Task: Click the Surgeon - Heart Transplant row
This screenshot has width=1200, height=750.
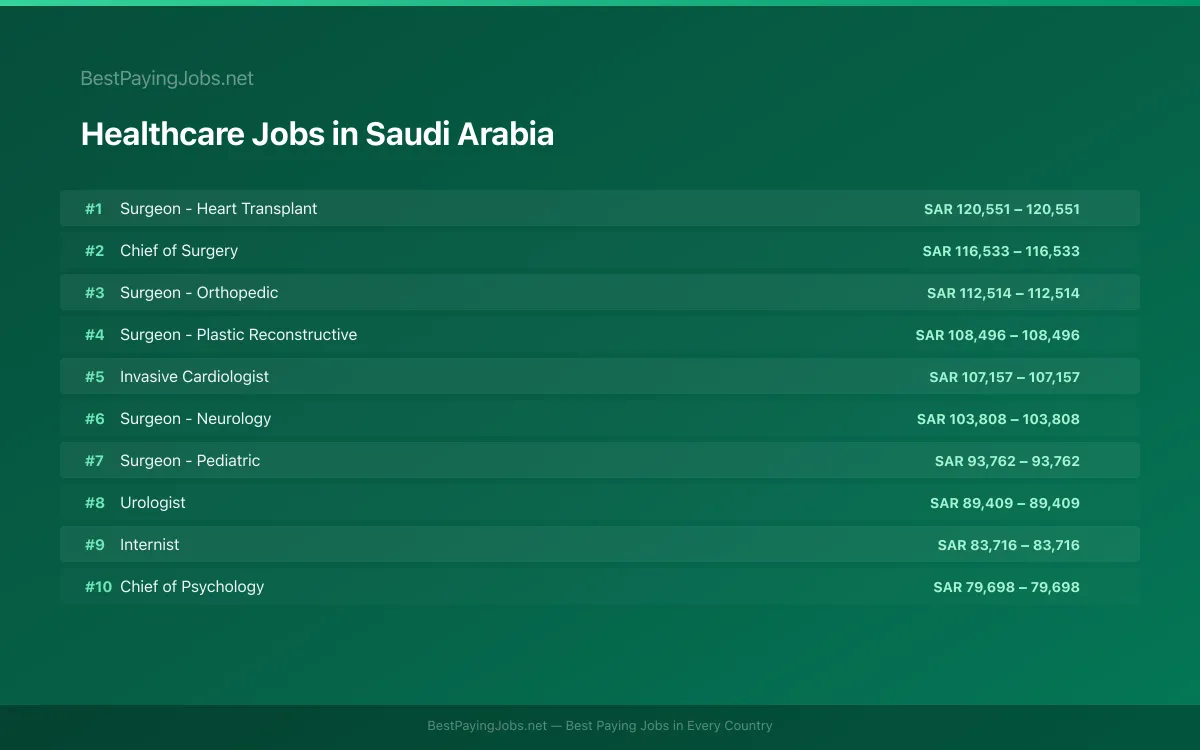Action: 600,208
